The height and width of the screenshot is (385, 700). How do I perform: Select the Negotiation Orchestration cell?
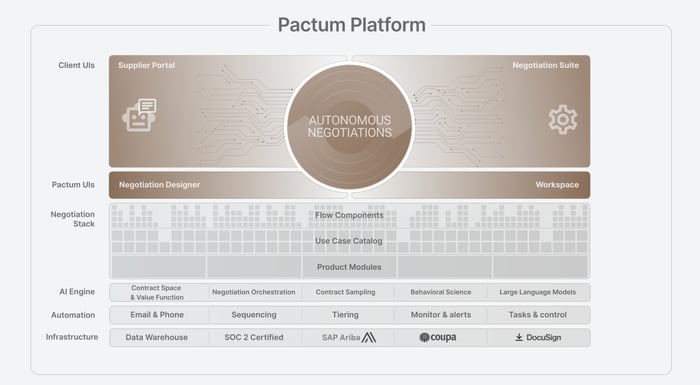point(254,292)
